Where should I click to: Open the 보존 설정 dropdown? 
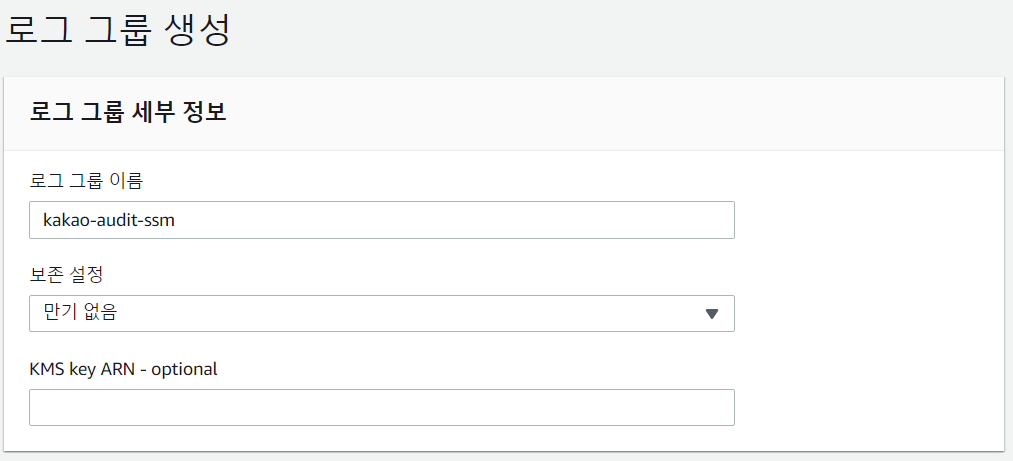[x=381, y=313]
